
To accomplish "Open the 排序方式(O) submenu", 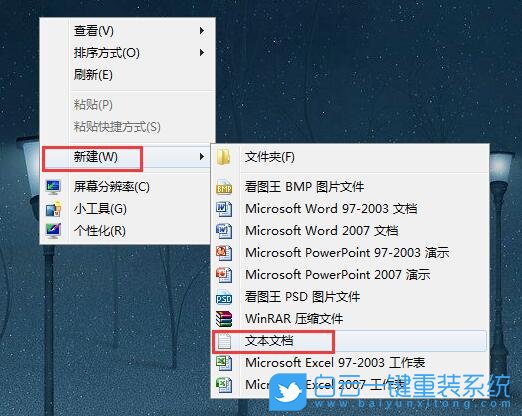I will 127,53.
